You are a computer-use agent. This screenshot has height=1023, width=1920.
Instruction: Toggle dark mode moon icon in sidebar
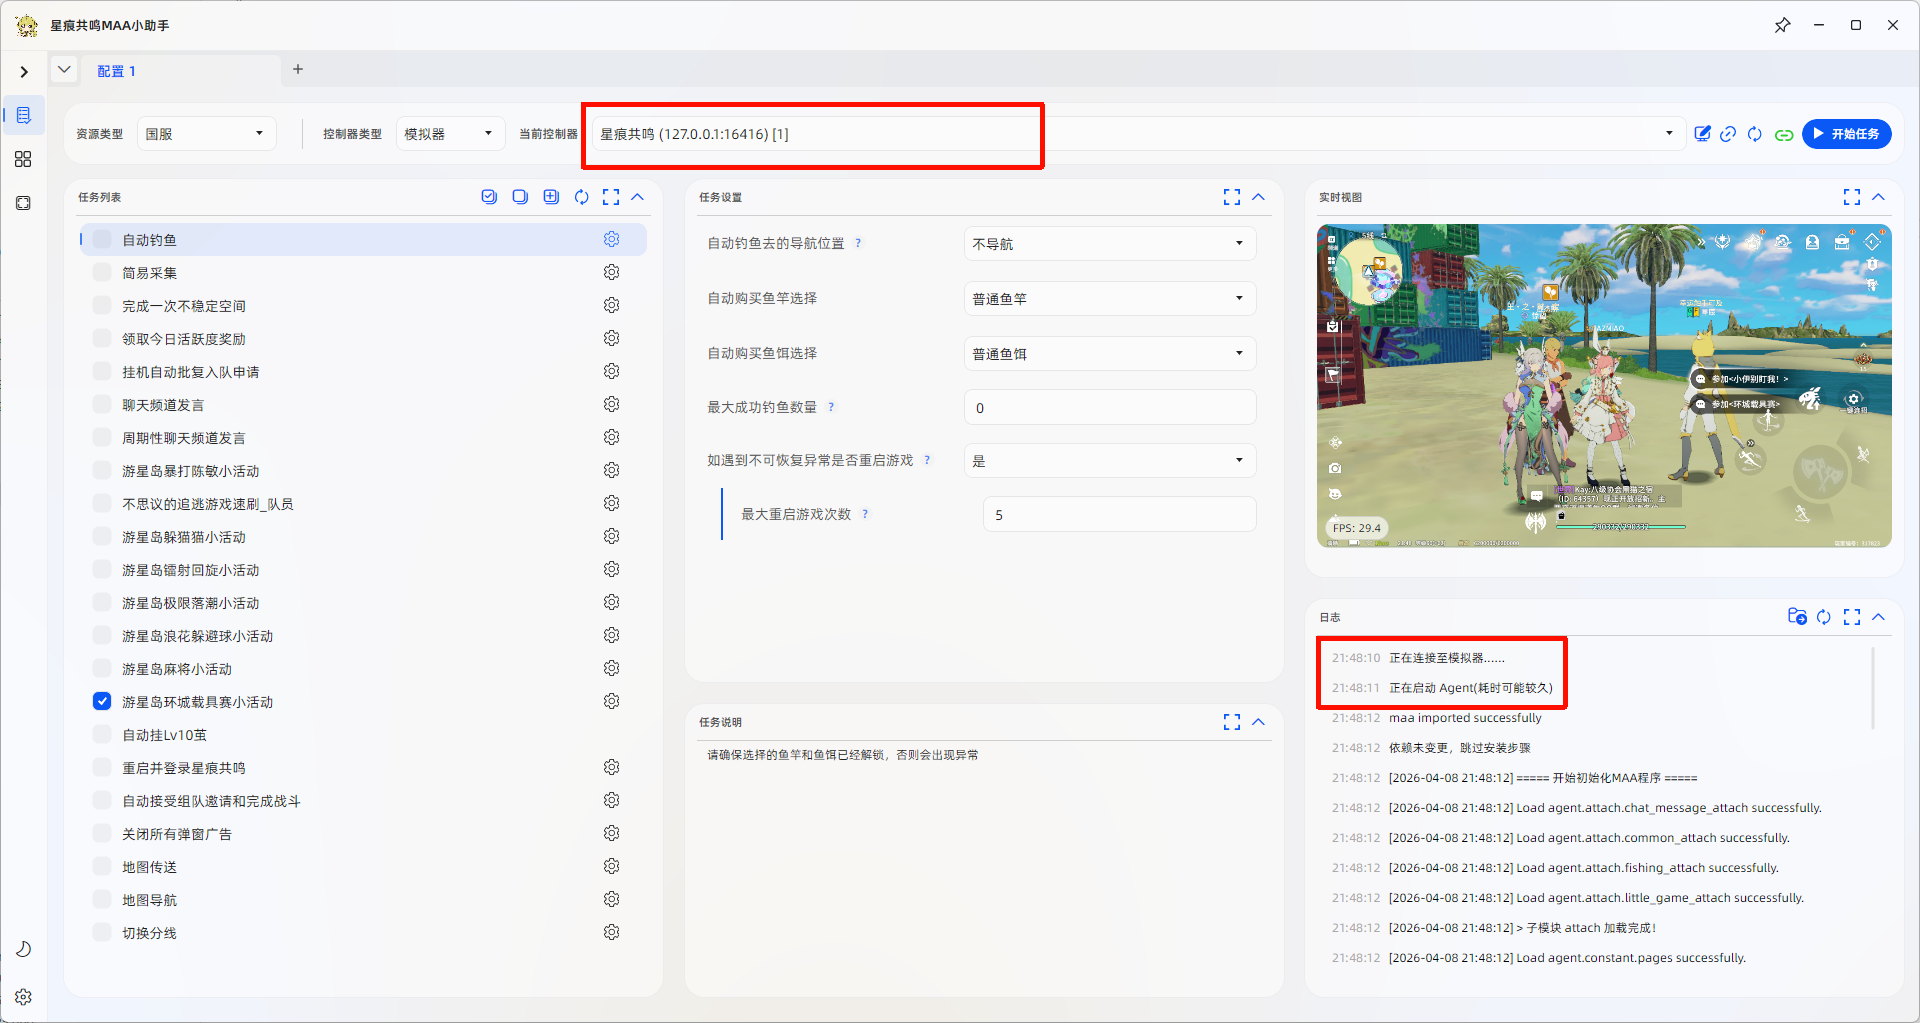24,948
